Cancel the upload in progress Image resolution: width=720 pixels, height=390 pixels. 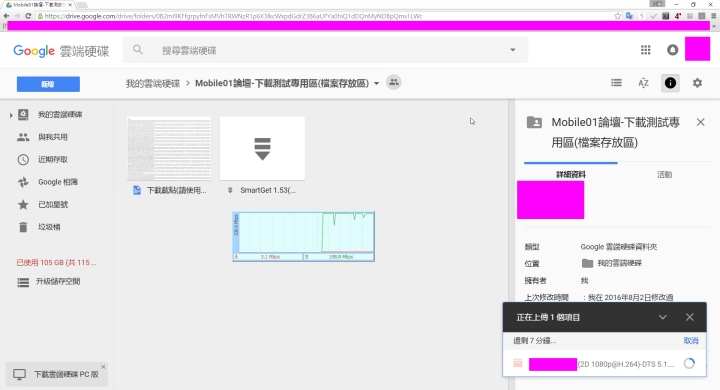(x=691, y=340)
